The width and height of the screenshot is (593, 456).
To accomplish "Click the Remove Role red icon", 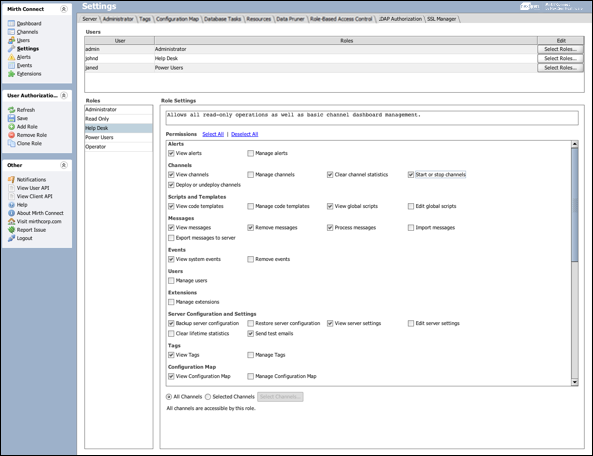I will point(11,135).
